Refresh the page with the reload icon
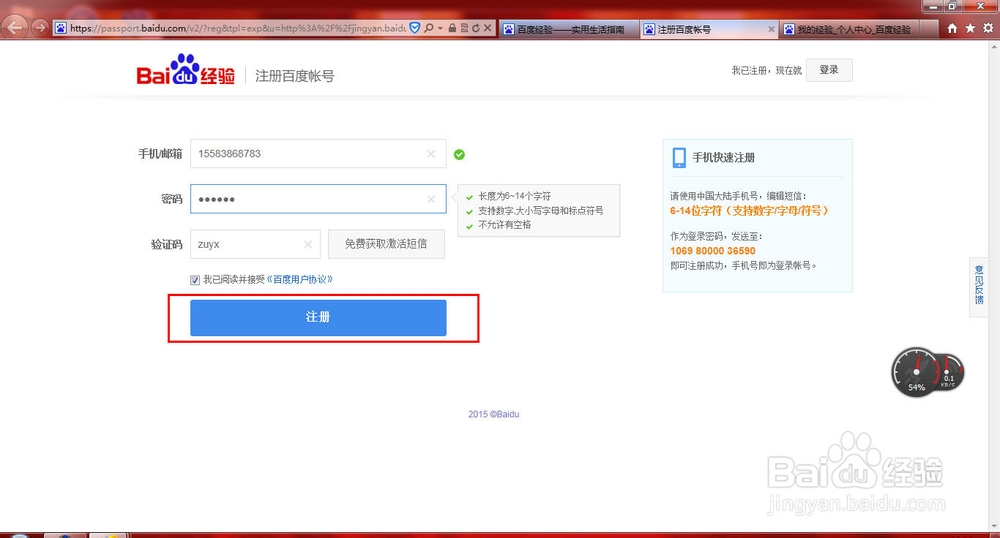Image resolution: width=1000 pixels, height=538 pixels. [x=476, y=28]
